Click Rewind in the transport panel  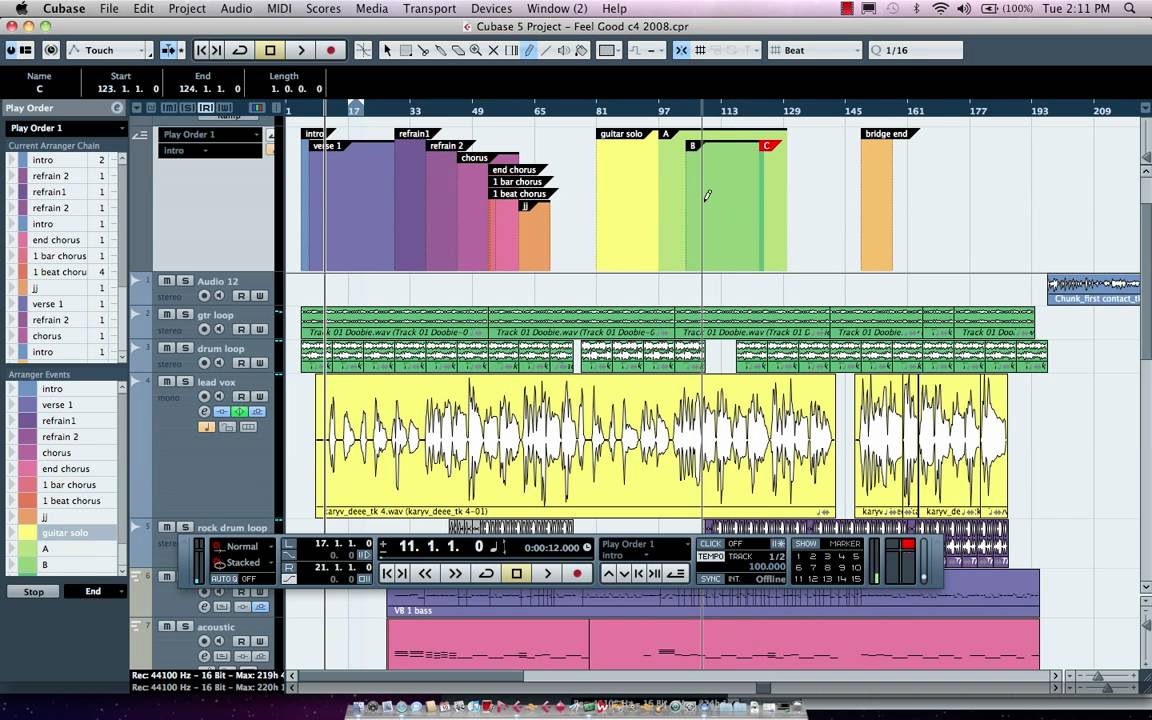click(425, 574)
